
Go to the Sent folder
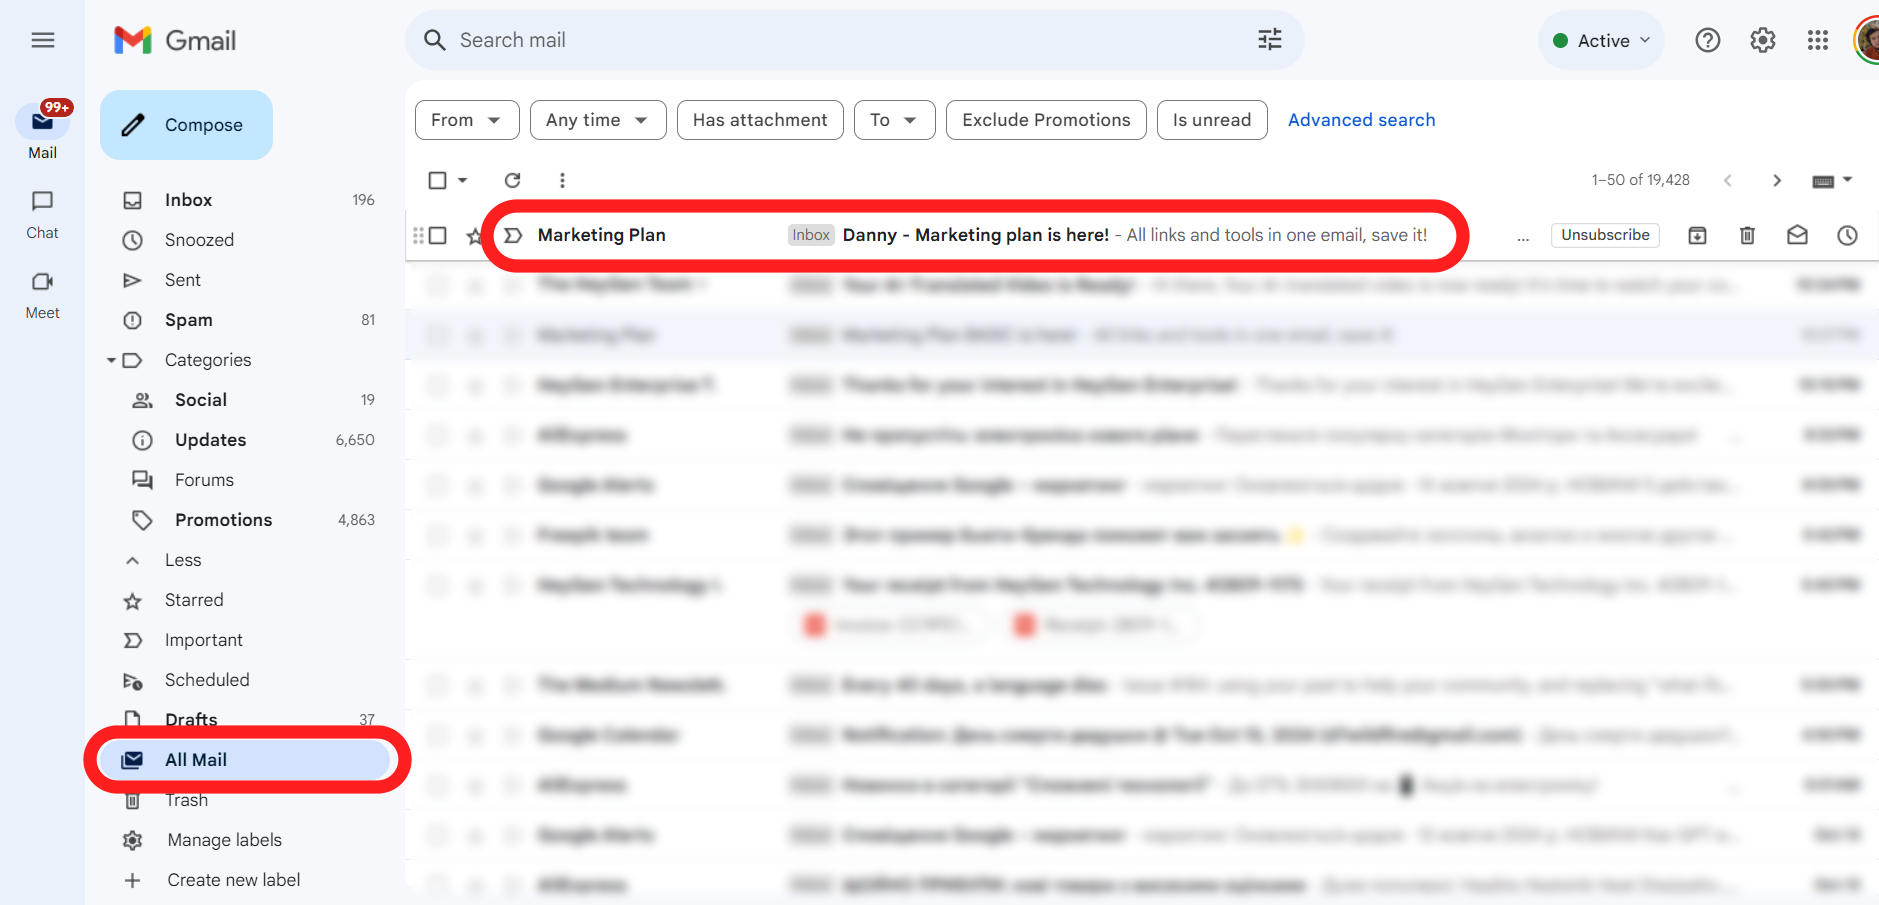point(183,280)
